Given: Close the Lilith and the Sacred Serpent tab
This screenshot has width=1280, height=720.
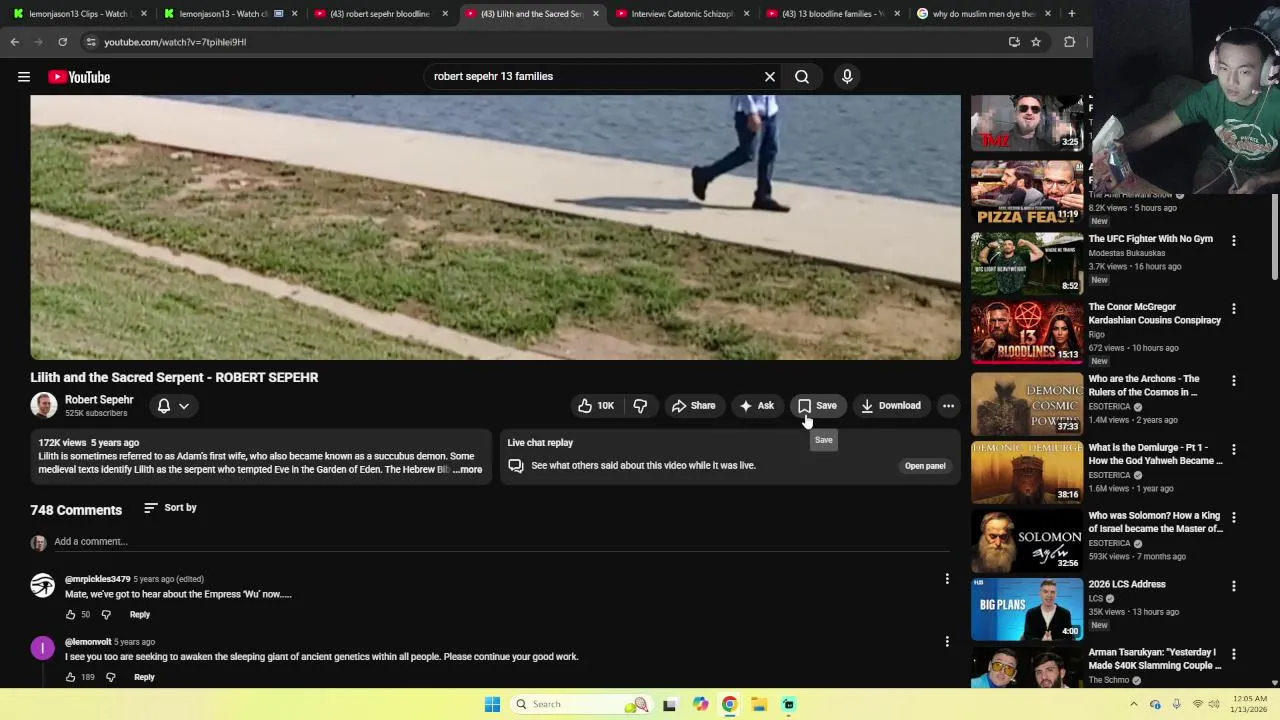Looking at the screenshot, I should [596, 14].
